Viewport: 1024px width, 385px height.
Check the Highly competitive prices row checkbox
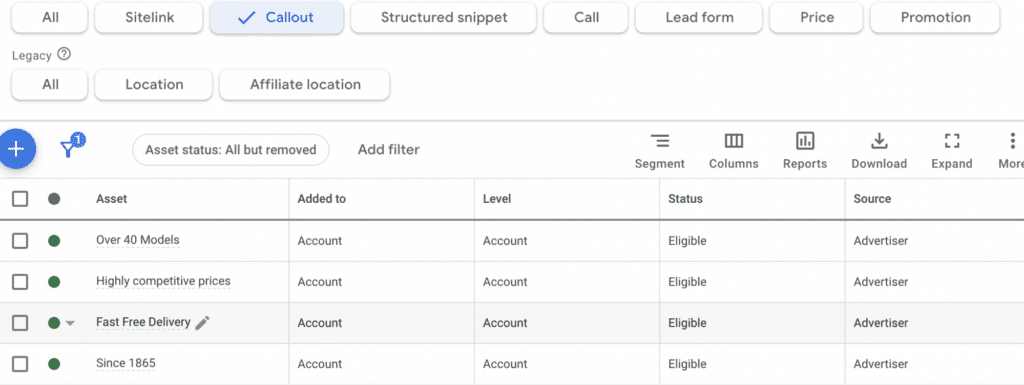20,282
